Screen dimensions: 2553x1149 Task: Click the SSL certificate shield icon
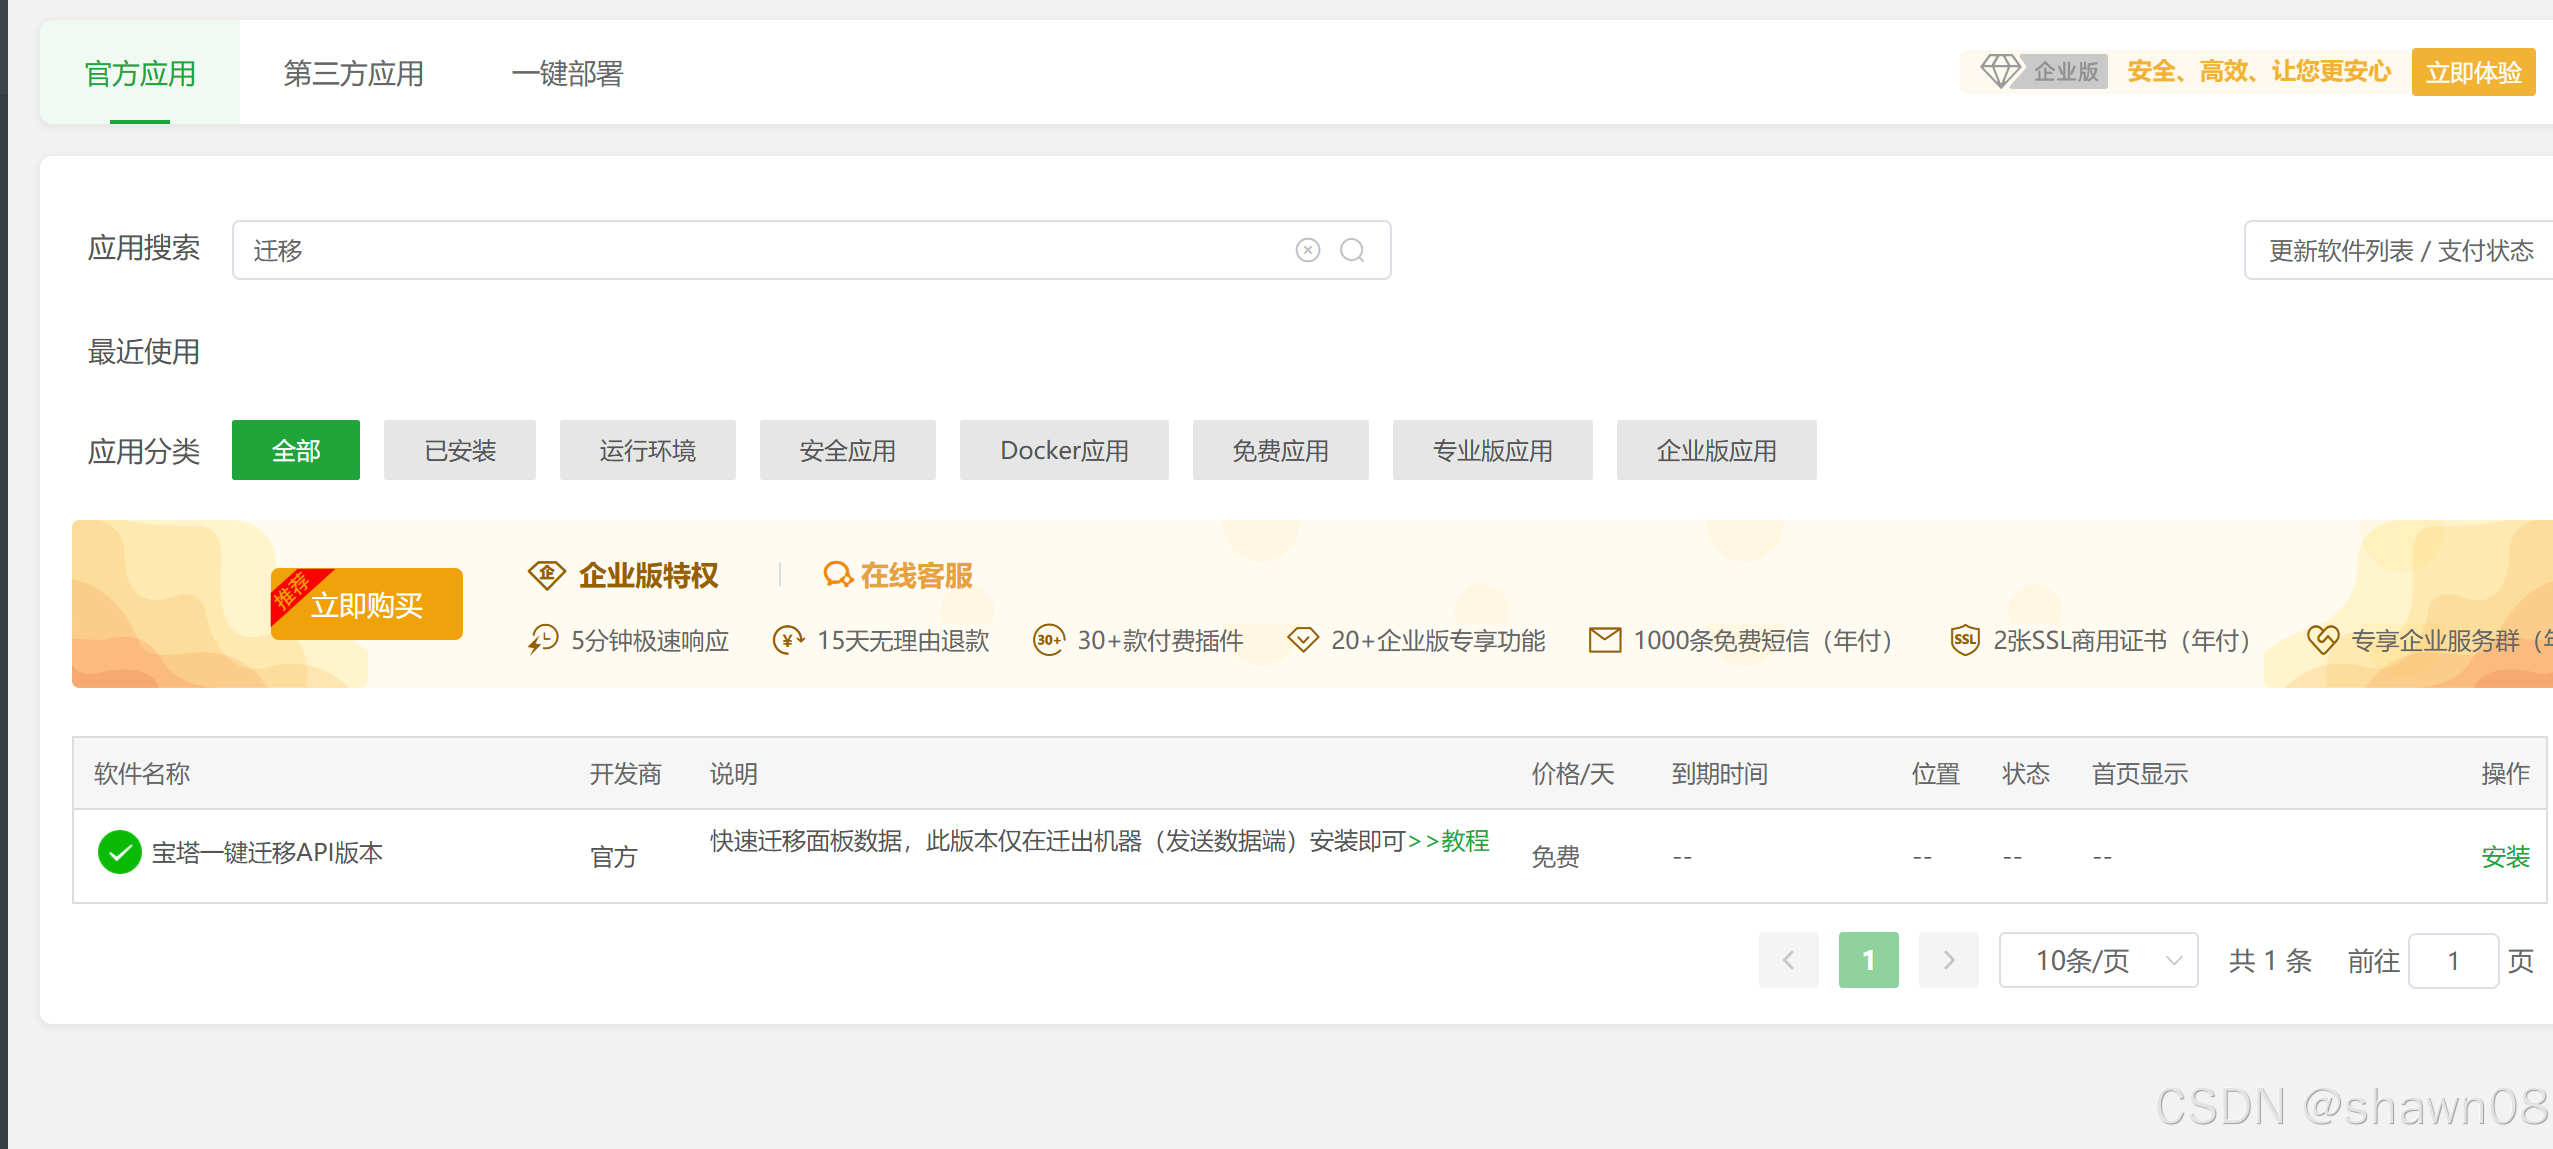pos(1964,640)
